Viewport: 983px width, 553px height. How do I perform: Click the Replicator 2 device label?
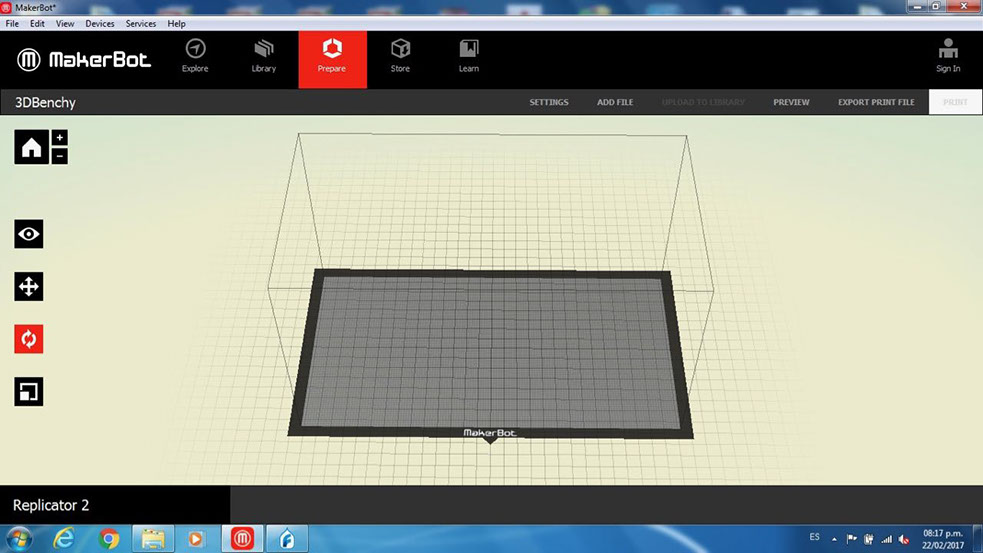pos(51,505)
